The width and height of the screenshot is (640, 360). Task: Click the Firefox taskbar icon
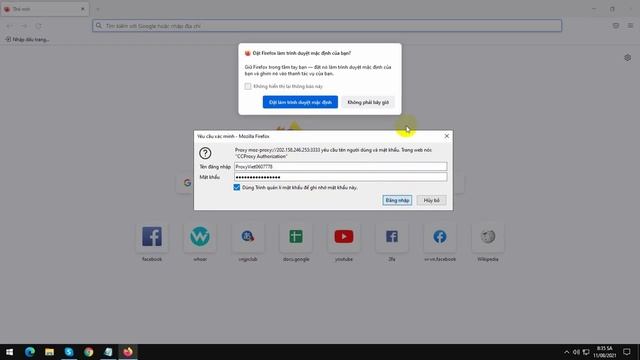(128, 352)
